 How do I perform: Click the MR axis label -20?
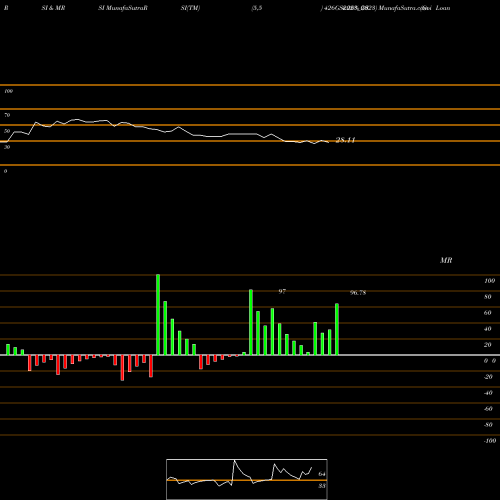coord(488,377)
